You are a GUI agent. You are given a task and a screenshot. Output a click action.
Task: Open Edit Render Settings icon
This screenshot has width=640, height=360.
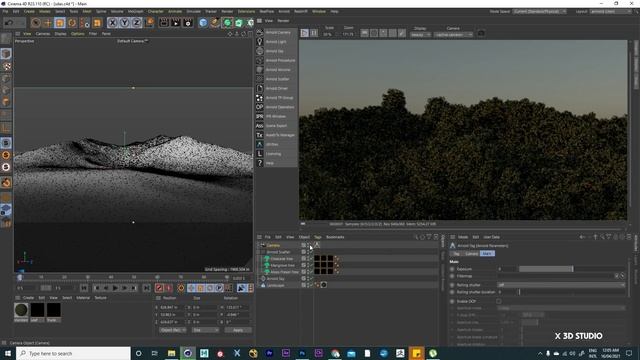(188, 23)
